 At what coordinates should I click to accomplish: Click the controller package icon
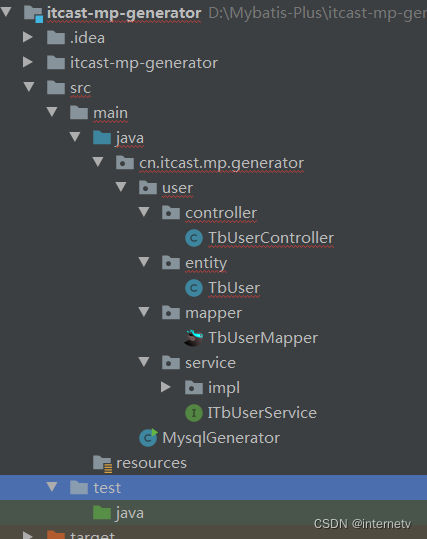(171, 212)
